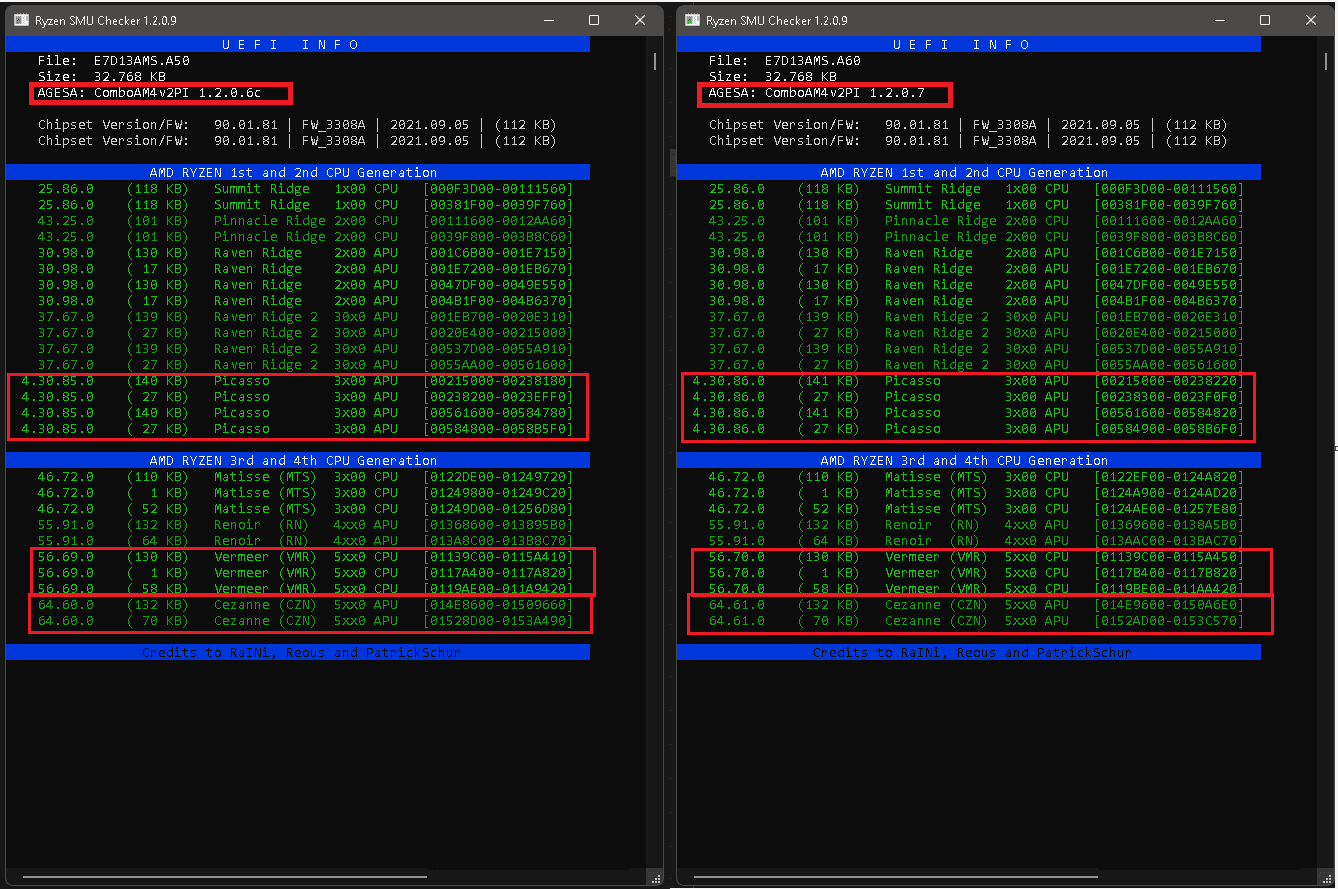This screenshot has width=1338, height=889.
Task: Click Summit Ridge row [00381F00-0039F760] in right window
Action: (977, 205)
